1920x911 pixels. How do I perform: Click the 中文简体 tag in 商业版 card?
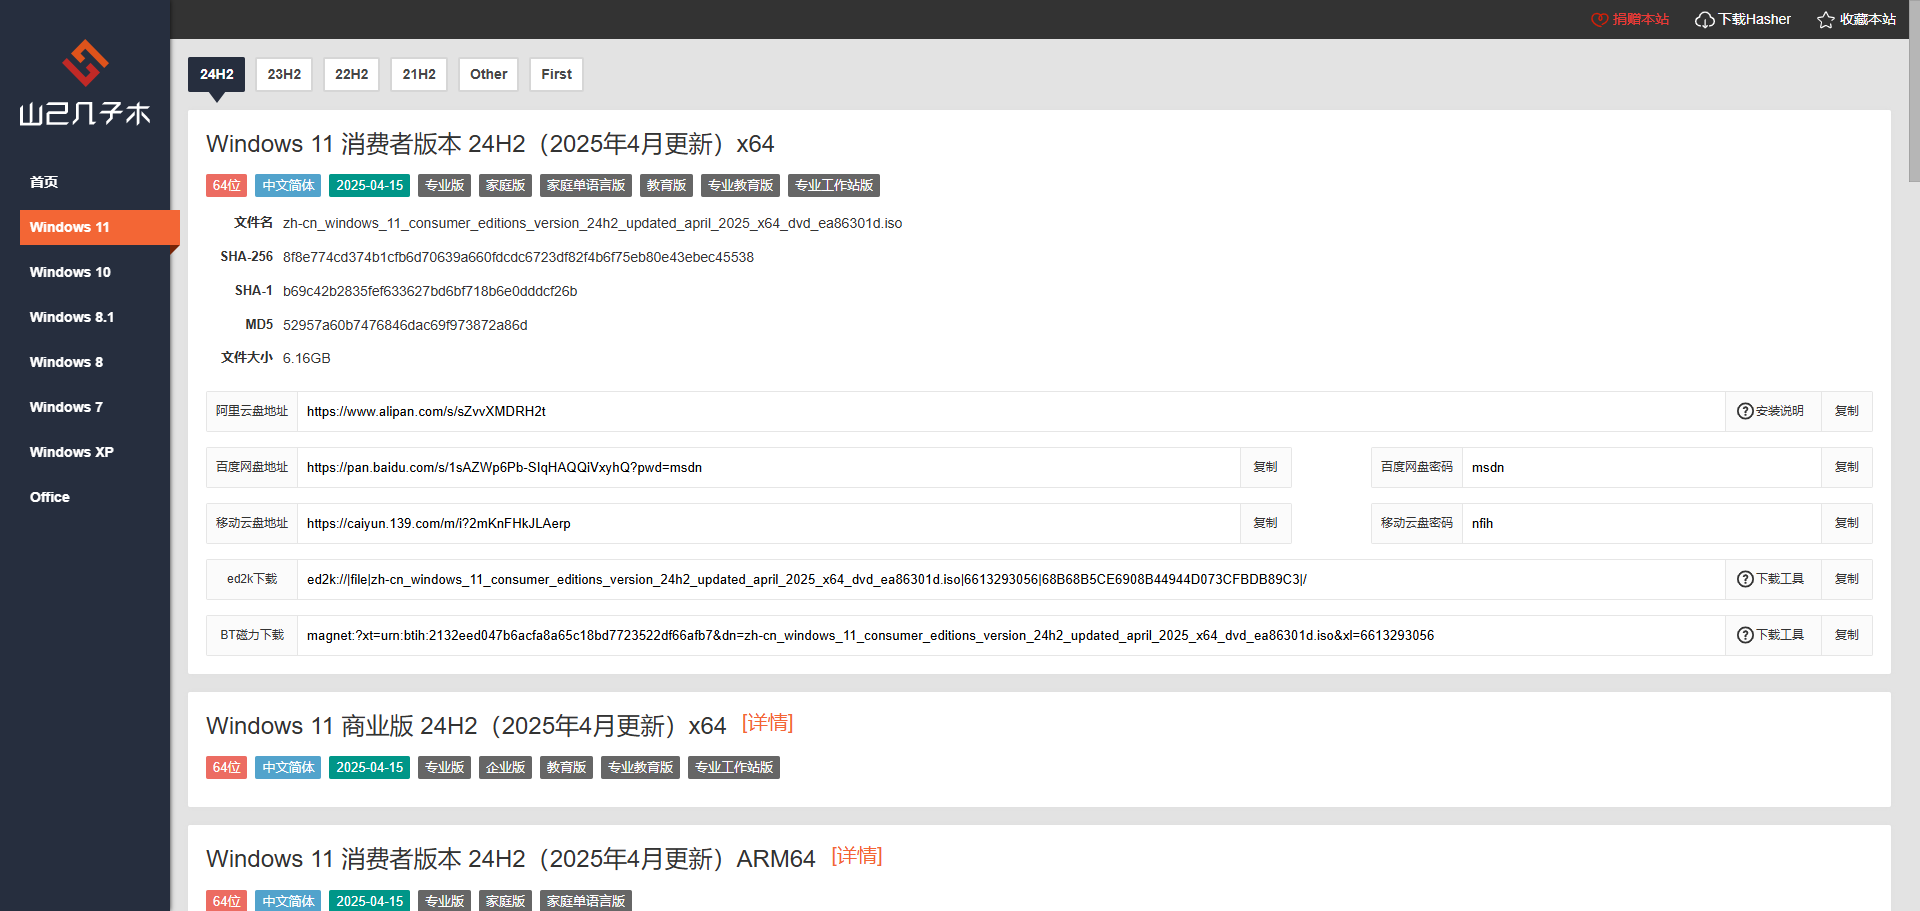coord(288,767)
